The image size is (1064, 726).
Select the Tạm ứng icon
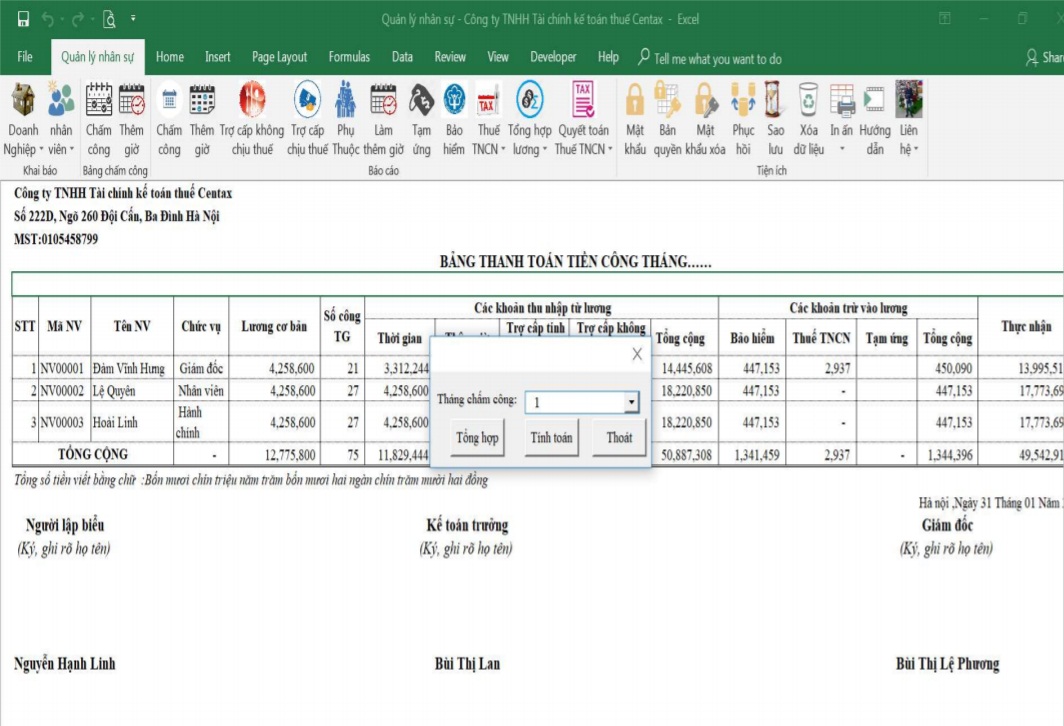tap(421, 101)
